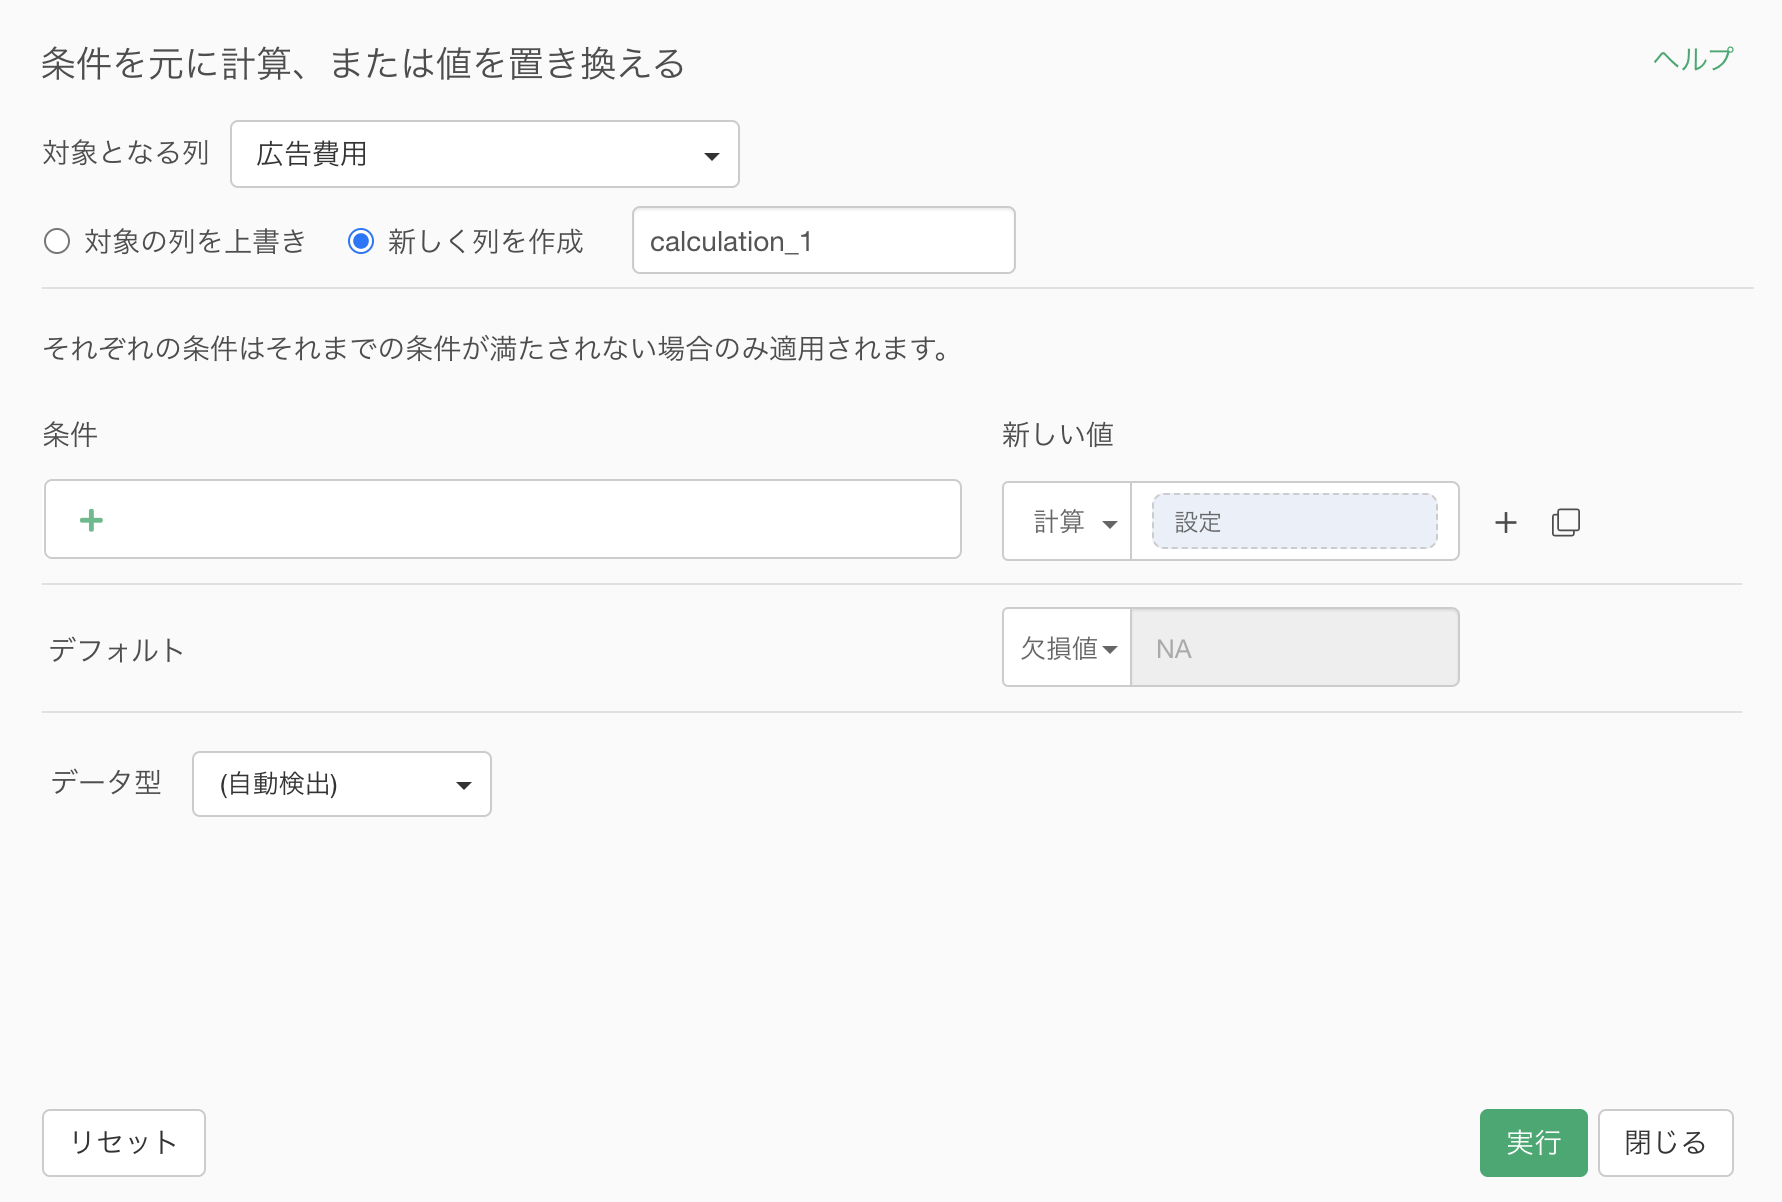Click the empty condition input box
1782x1202 pixels.
click(x=503, y=519)
